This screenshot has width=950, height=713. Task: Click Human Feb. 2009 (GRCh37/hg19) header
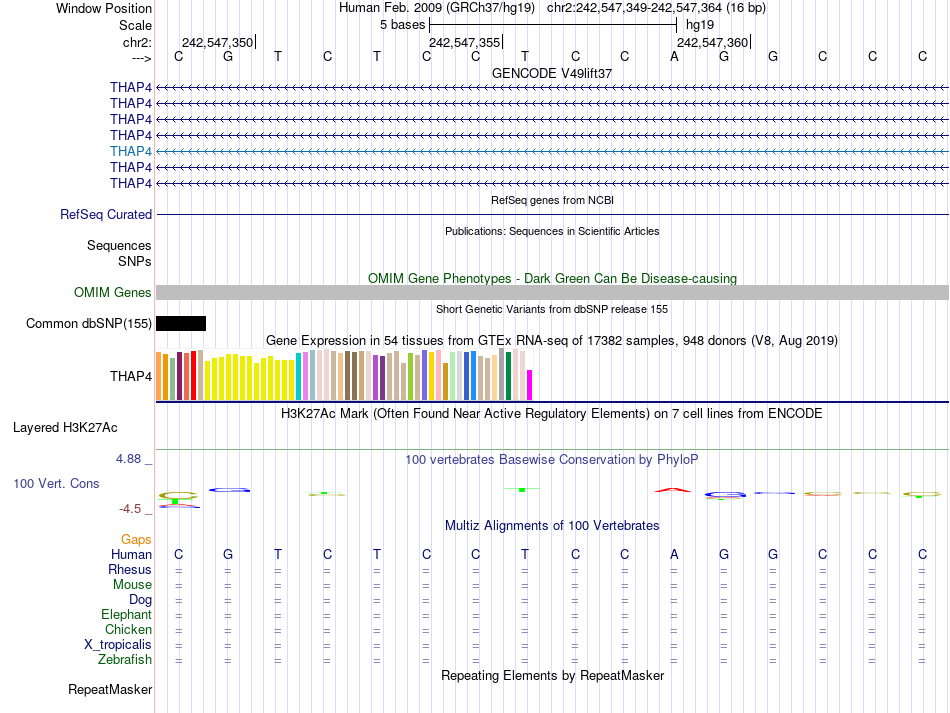pyautogui.click(x=437, y=8)
